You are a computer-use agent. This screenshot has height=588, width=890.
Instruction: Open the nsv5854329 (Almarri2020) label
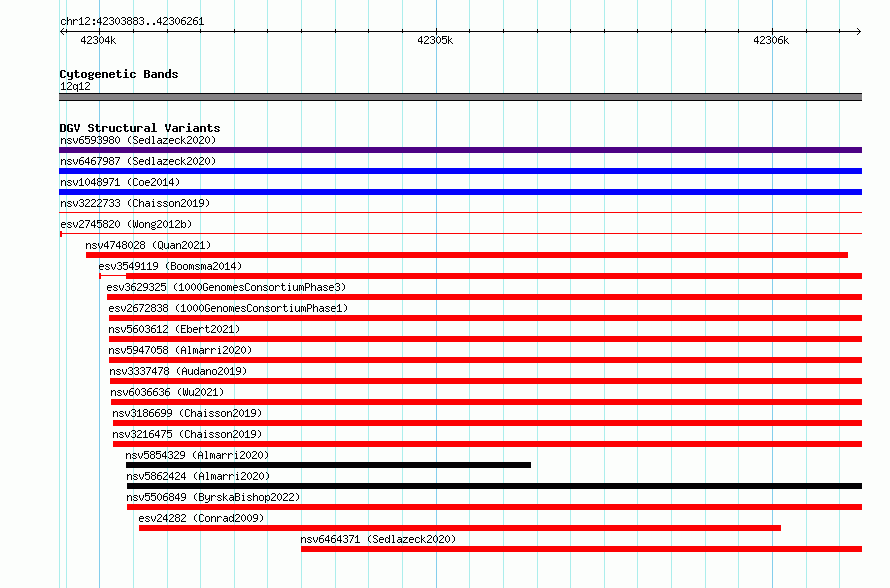198,455
